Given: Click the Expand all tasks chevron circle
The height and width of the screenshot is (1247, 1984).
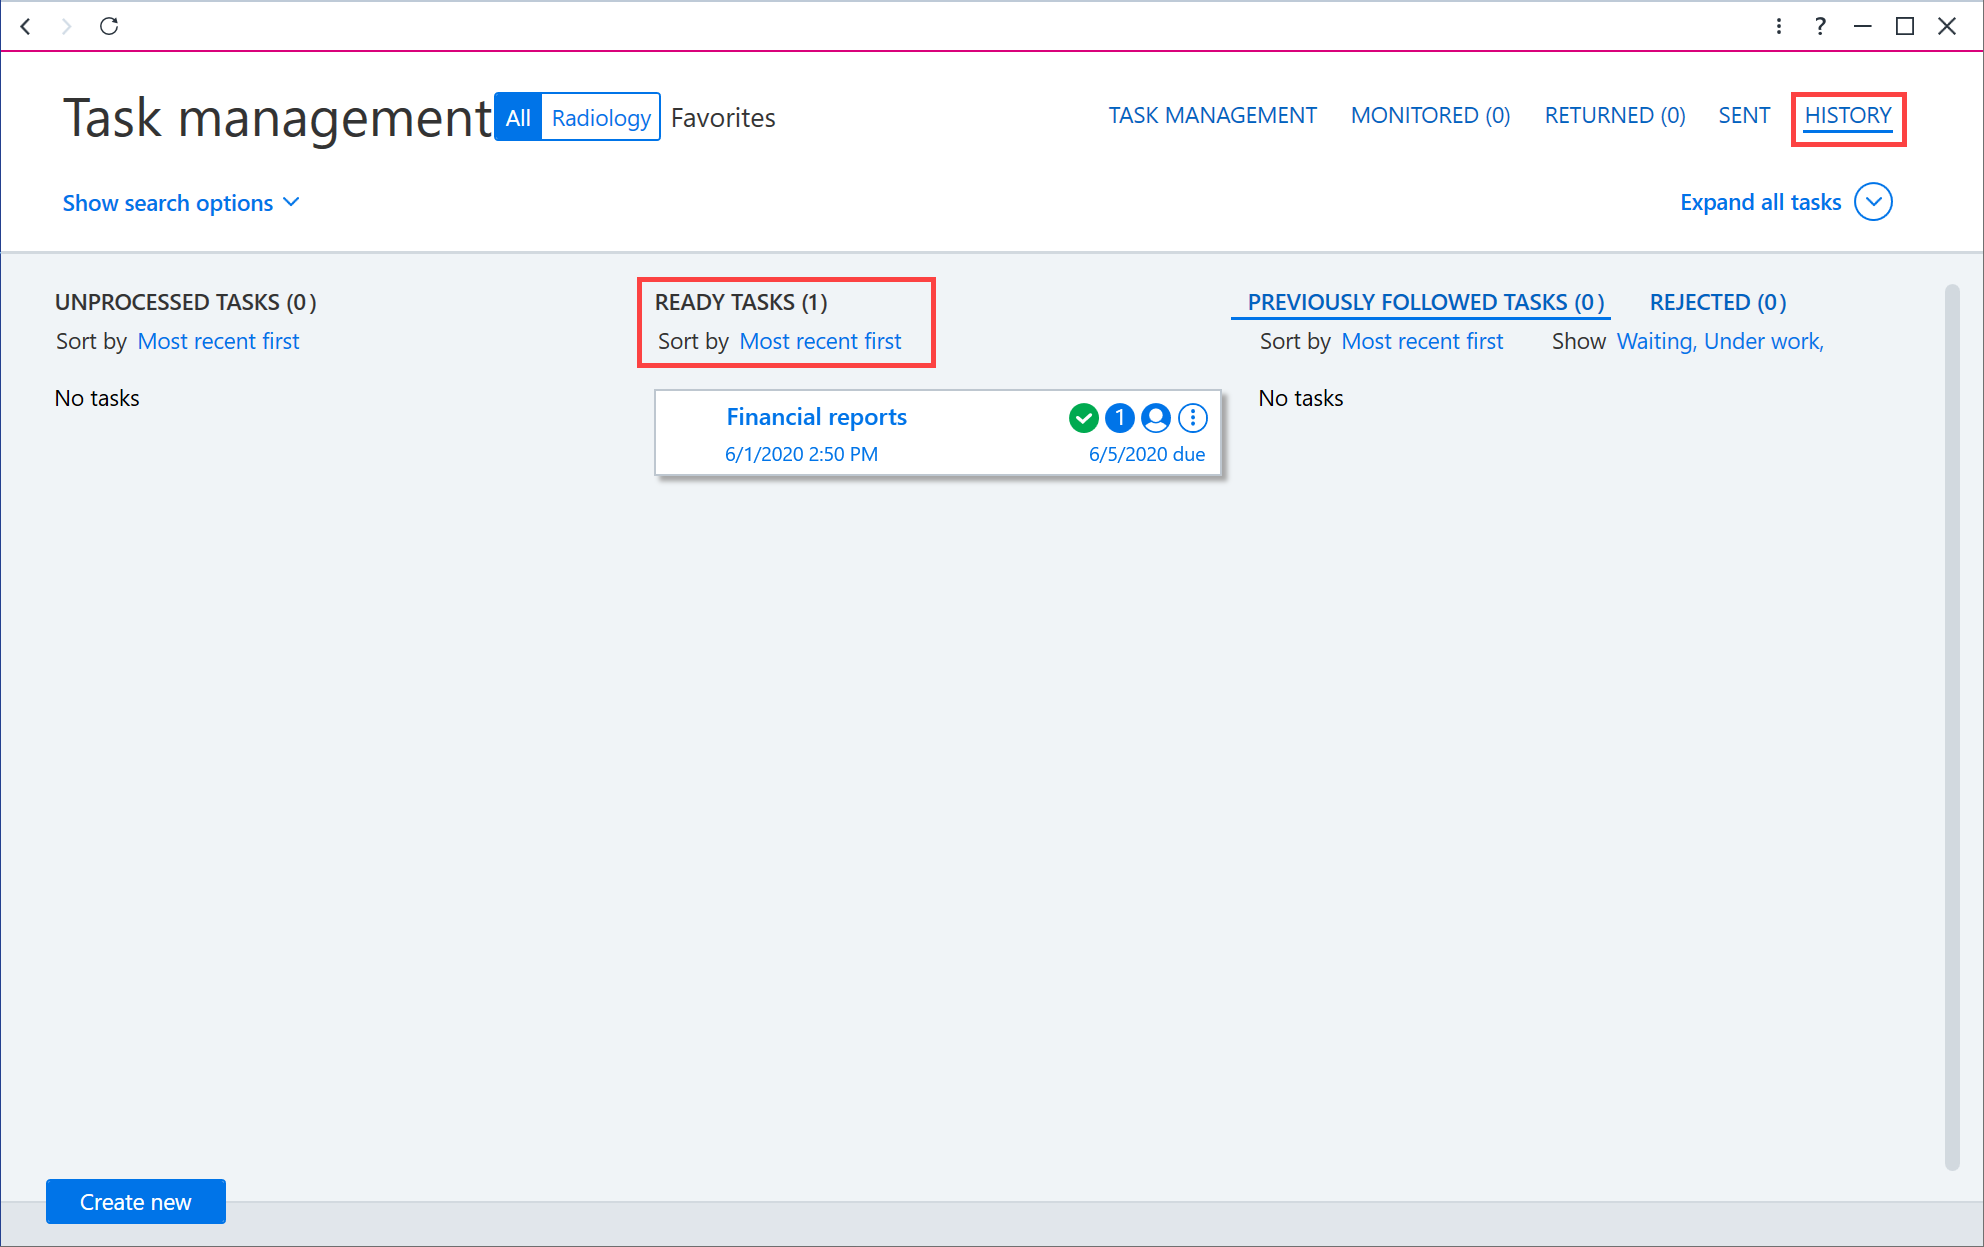Looking at the screenshot, I should pos(1873,202).
